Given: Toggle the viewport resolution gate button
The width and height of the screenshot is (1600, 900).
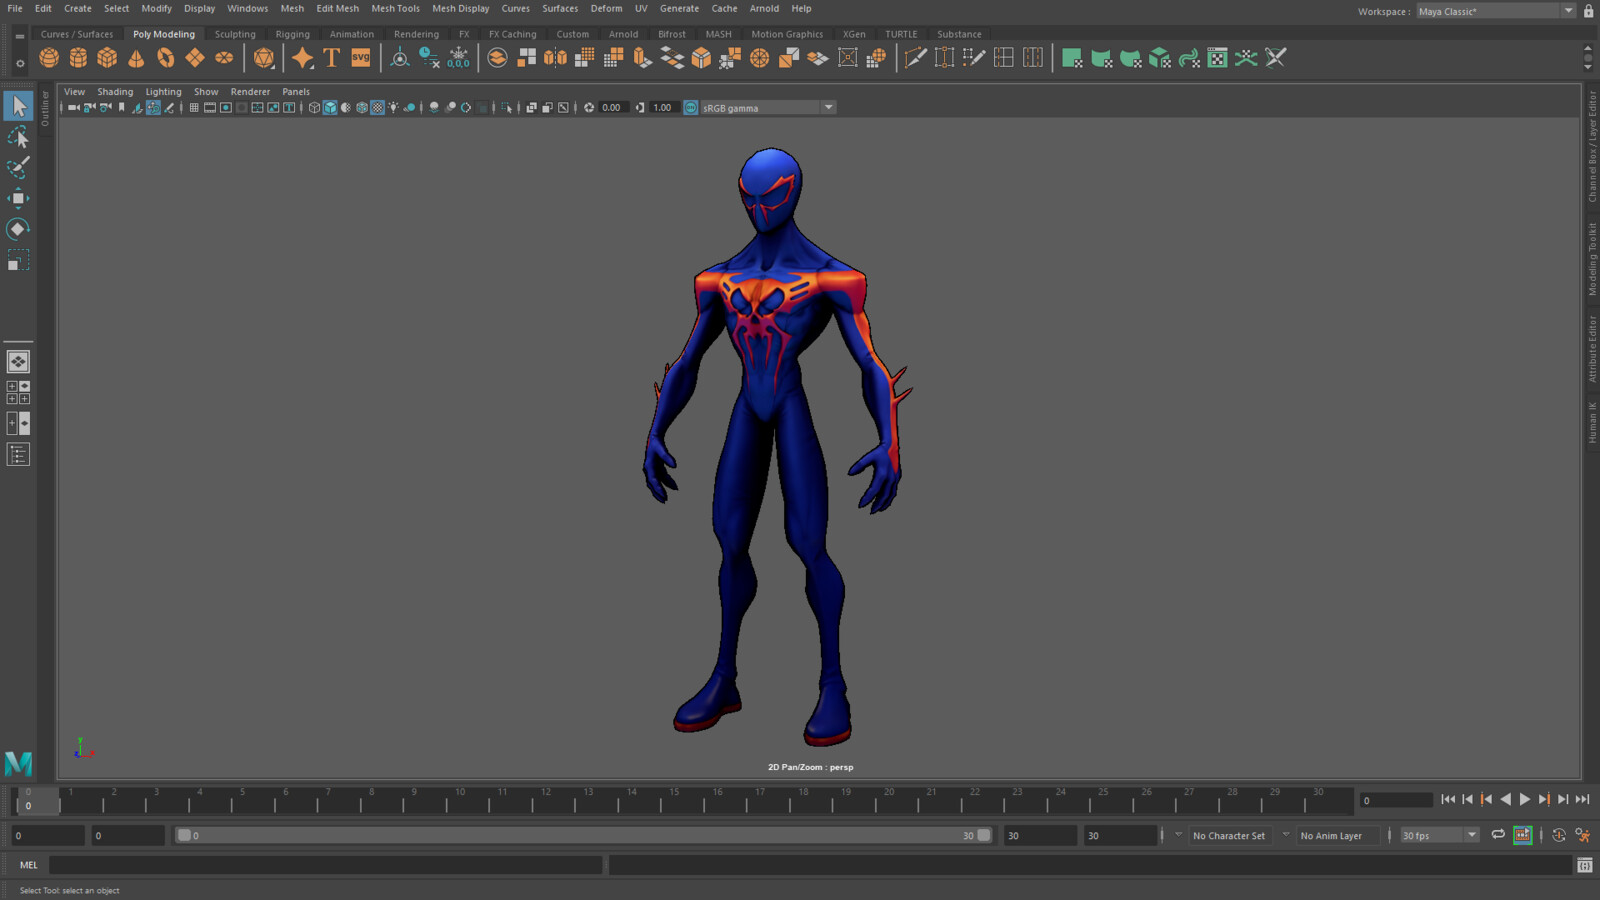Looking at the screenshot, I should [226, 108].
